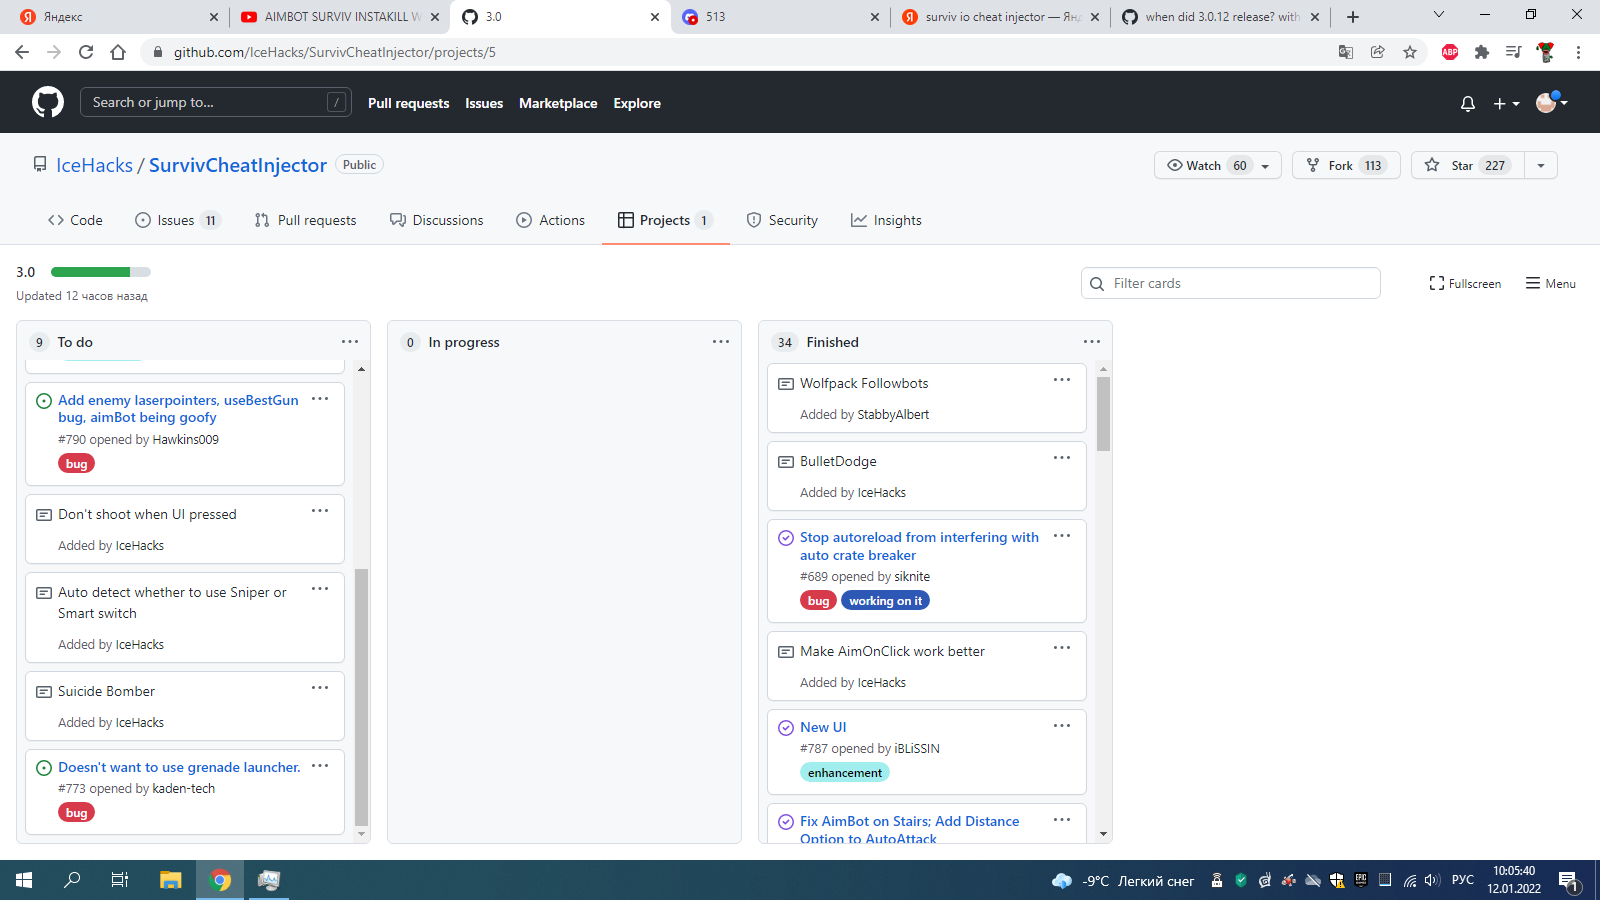
Task: Bookmark this page with the star icon
Action: [1411, 52]
